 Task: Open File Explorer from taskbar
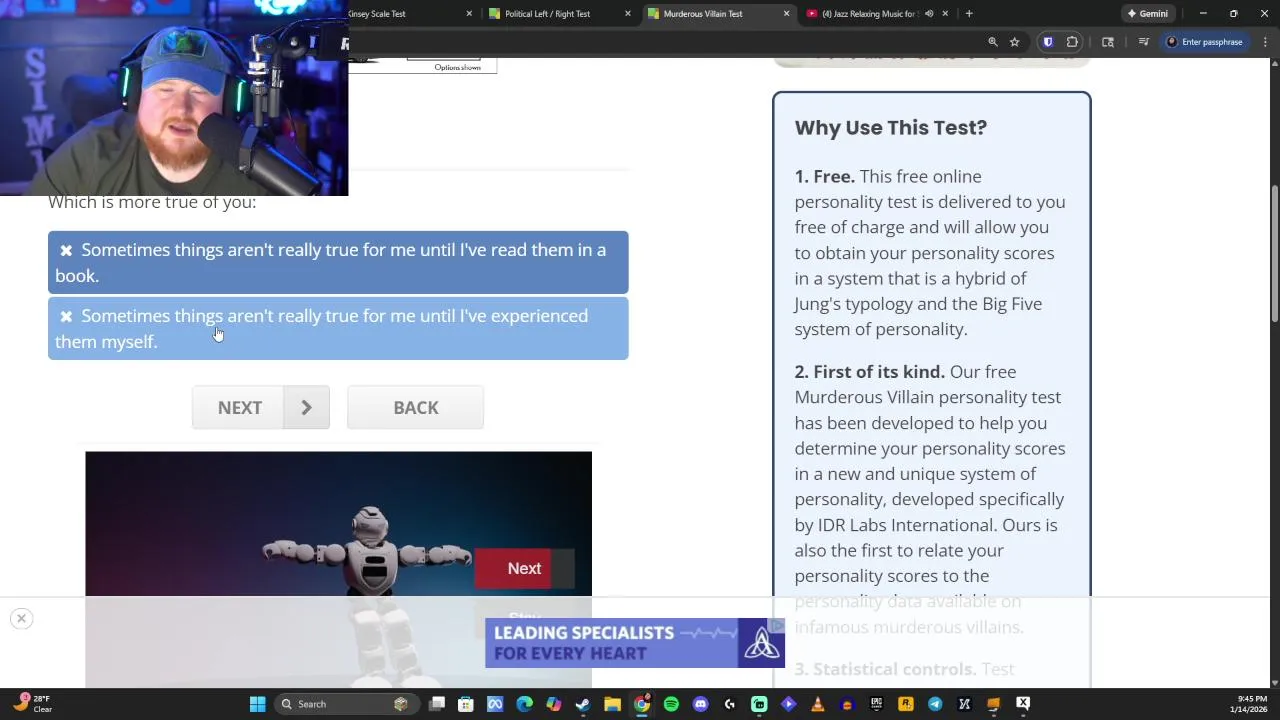click(612, 704)
